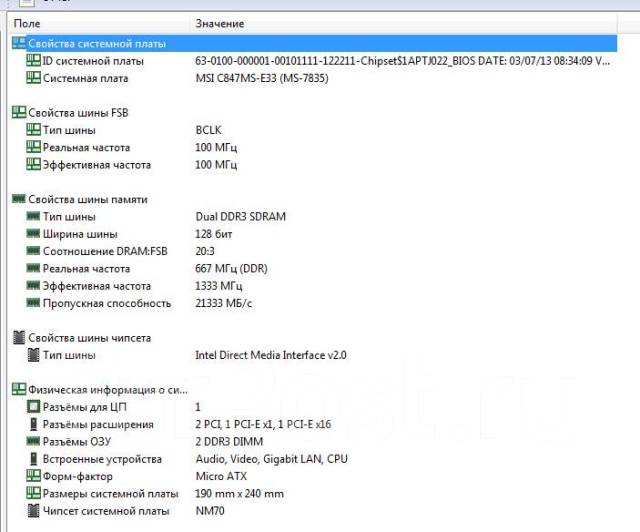Select the Свойства шины памяти group row
Screen dimensions: 640x532
(x=314, y=199)
